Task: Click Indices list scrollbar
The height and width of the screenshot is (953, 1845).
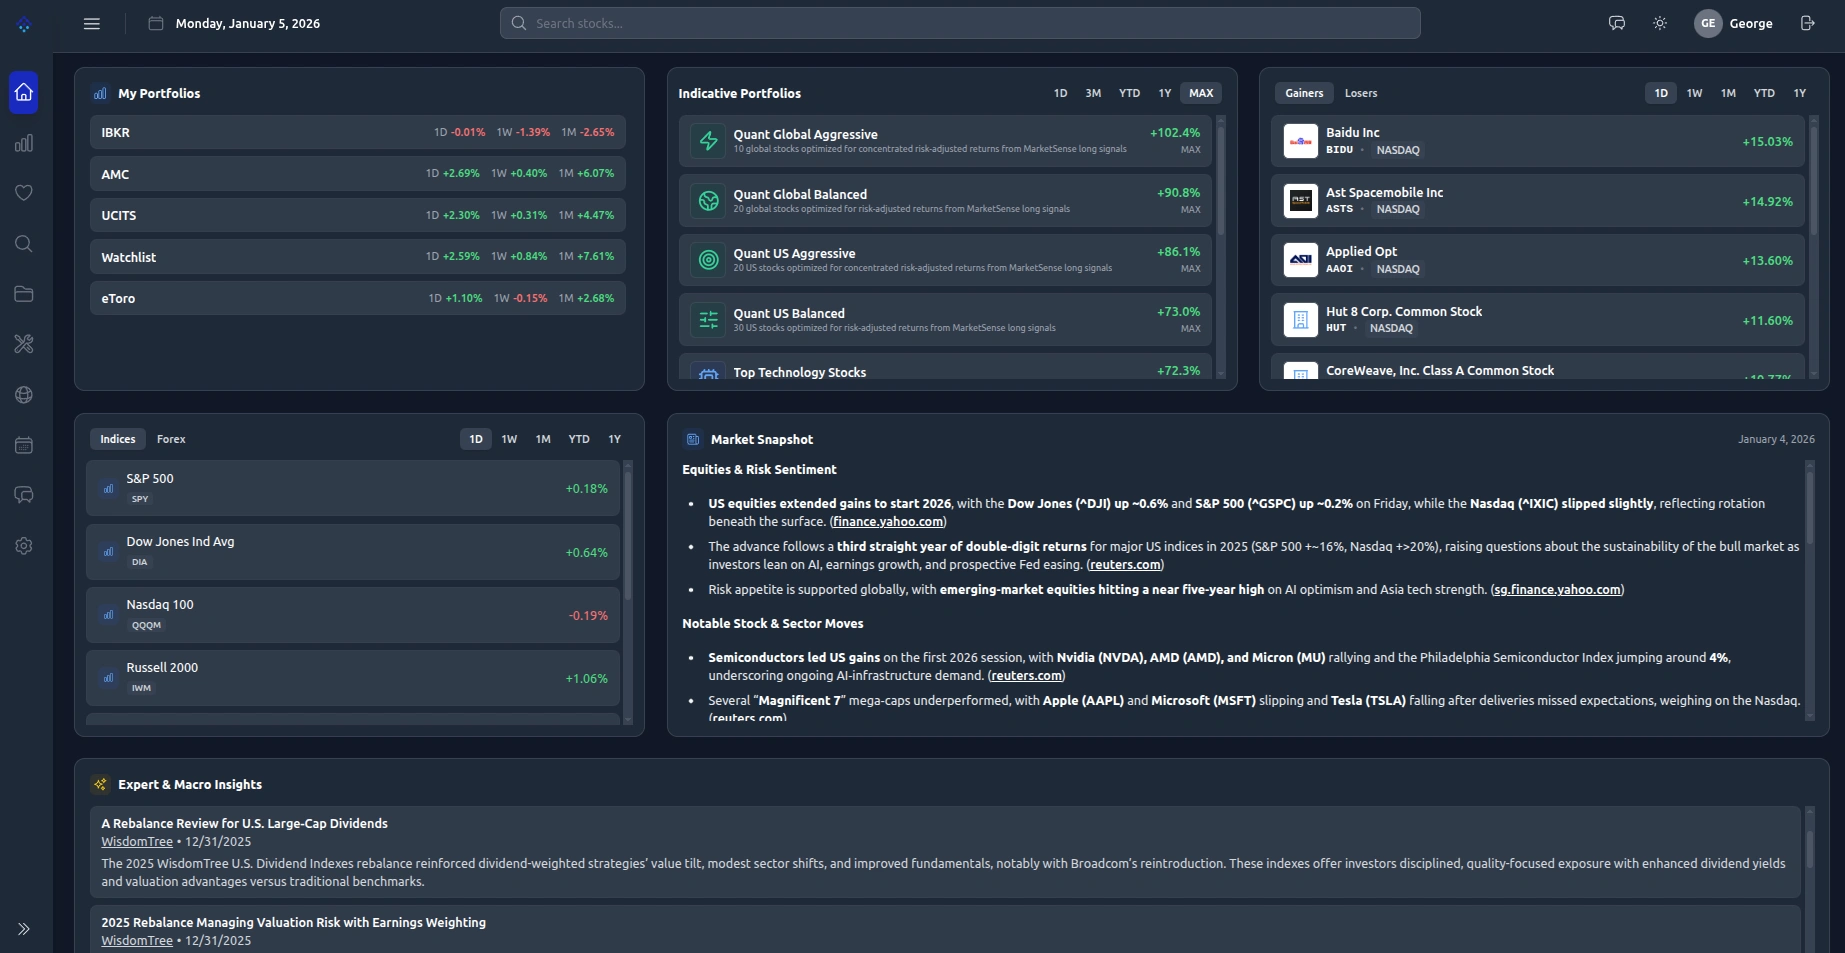Action: click(x=628, y=535)
